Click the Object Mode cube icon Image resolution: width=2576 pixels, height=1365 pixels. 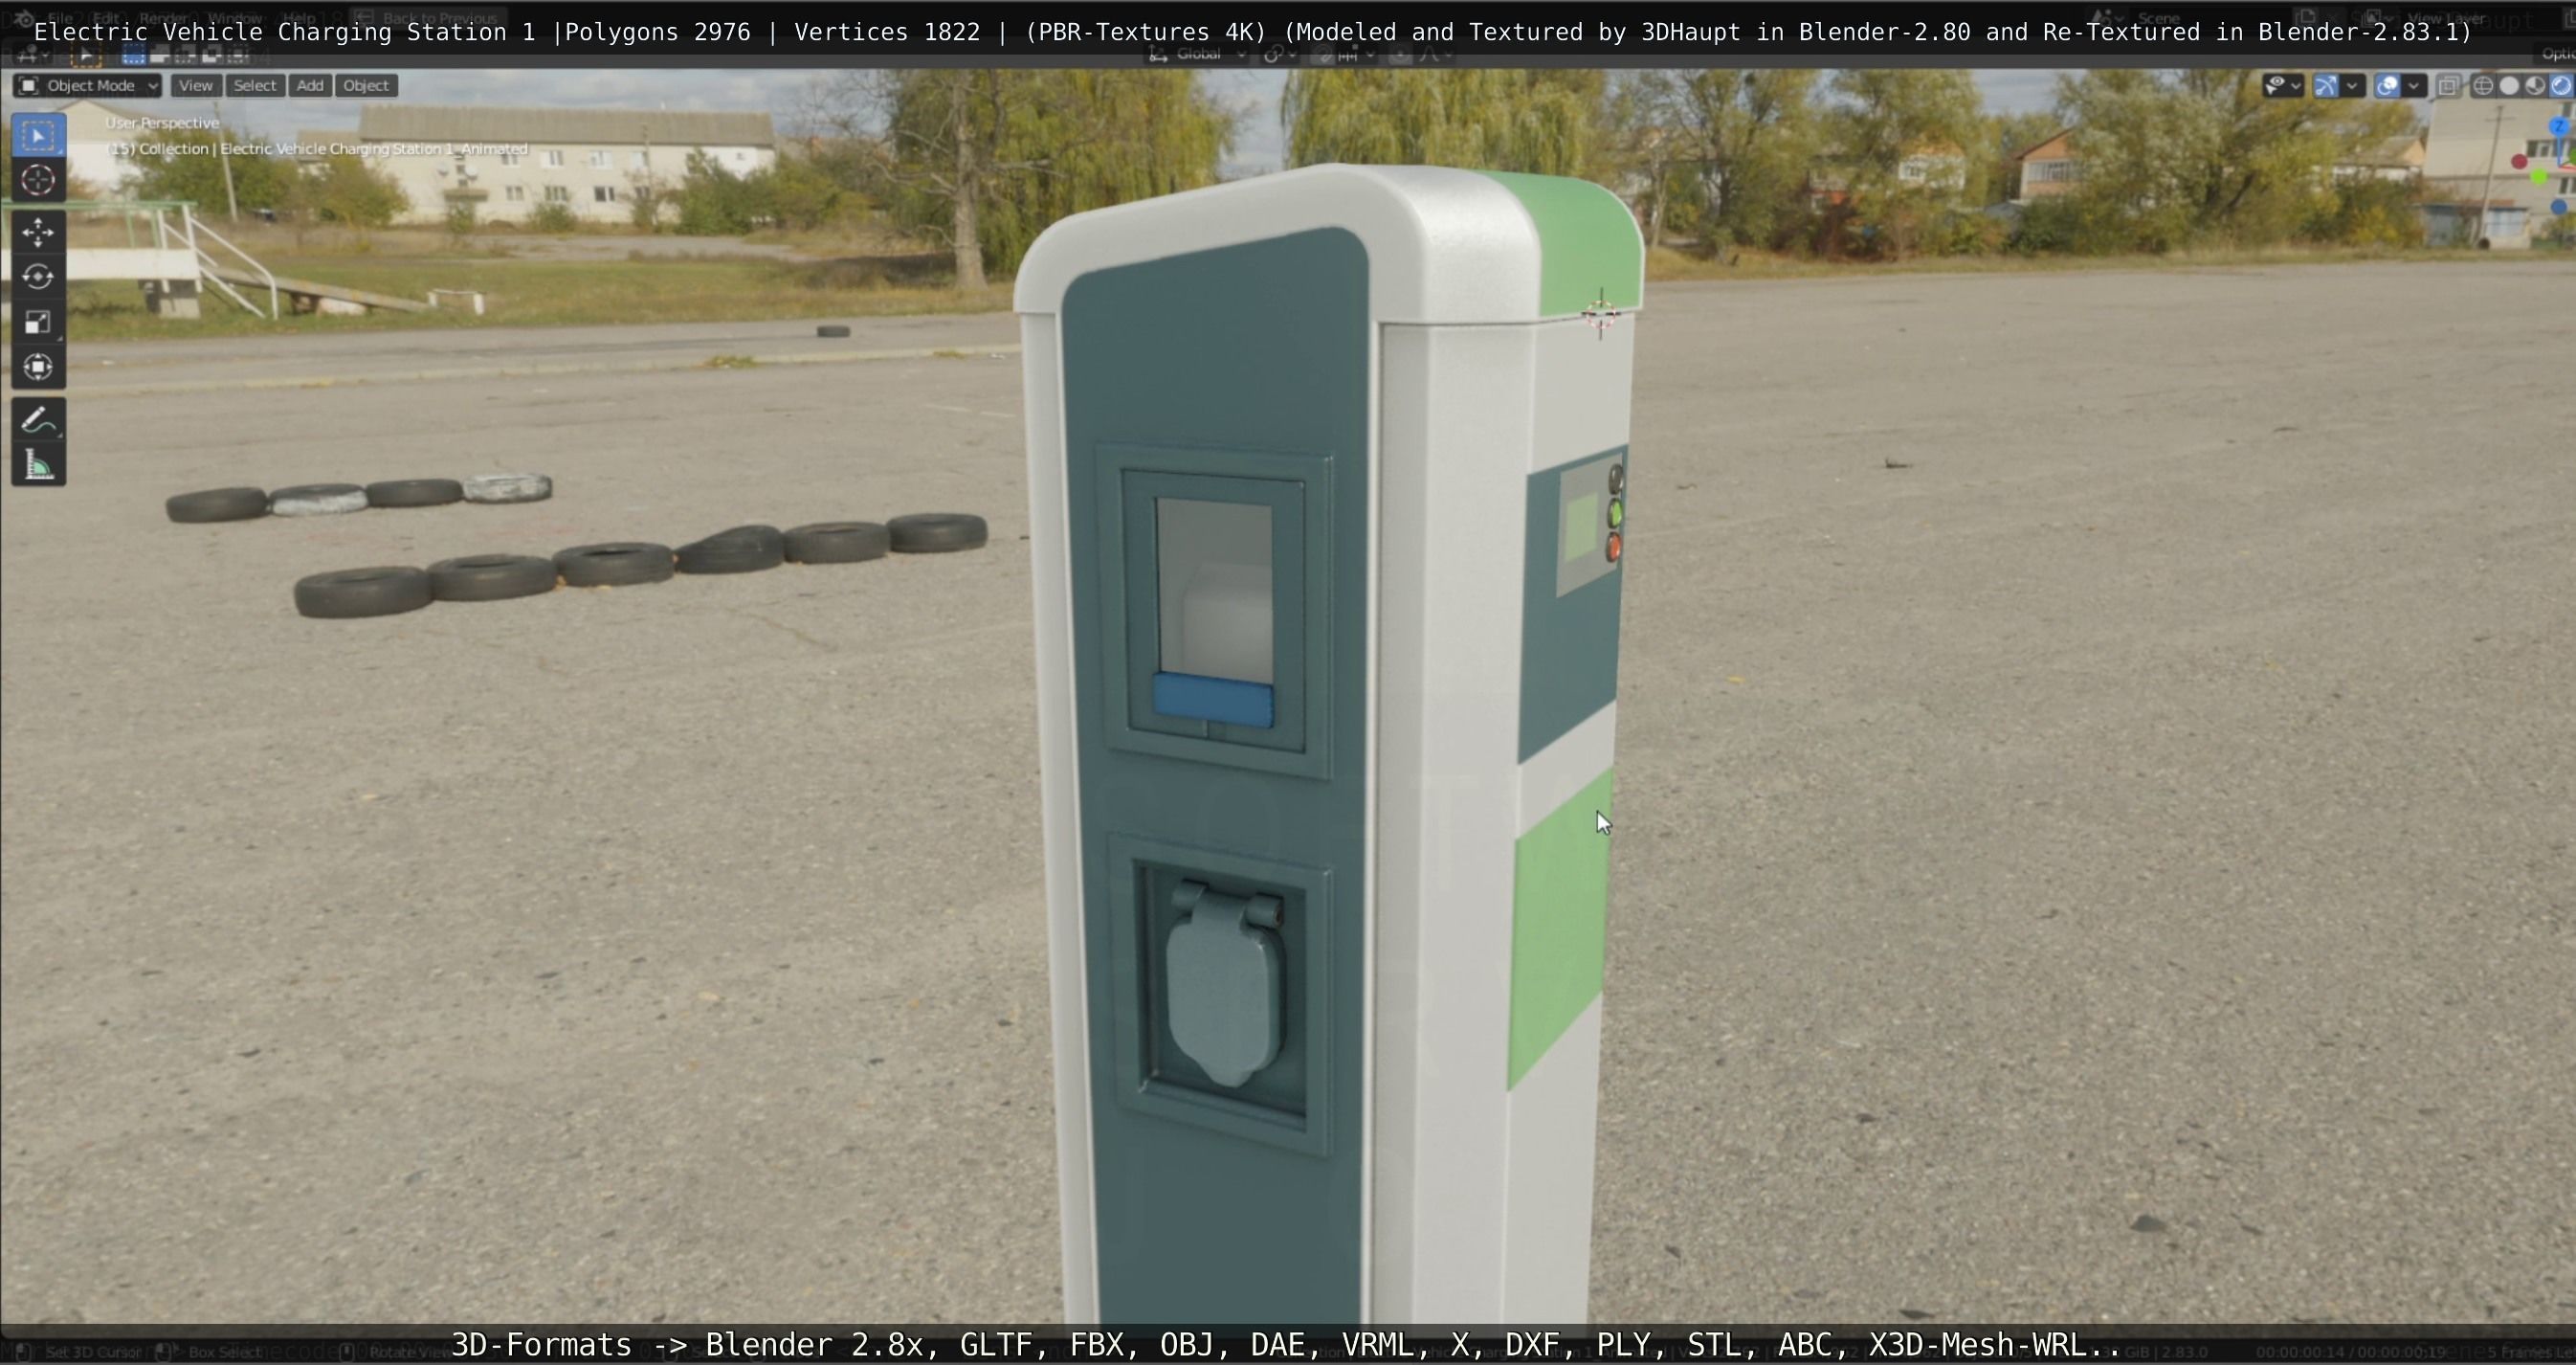click(x=29, y=86)
